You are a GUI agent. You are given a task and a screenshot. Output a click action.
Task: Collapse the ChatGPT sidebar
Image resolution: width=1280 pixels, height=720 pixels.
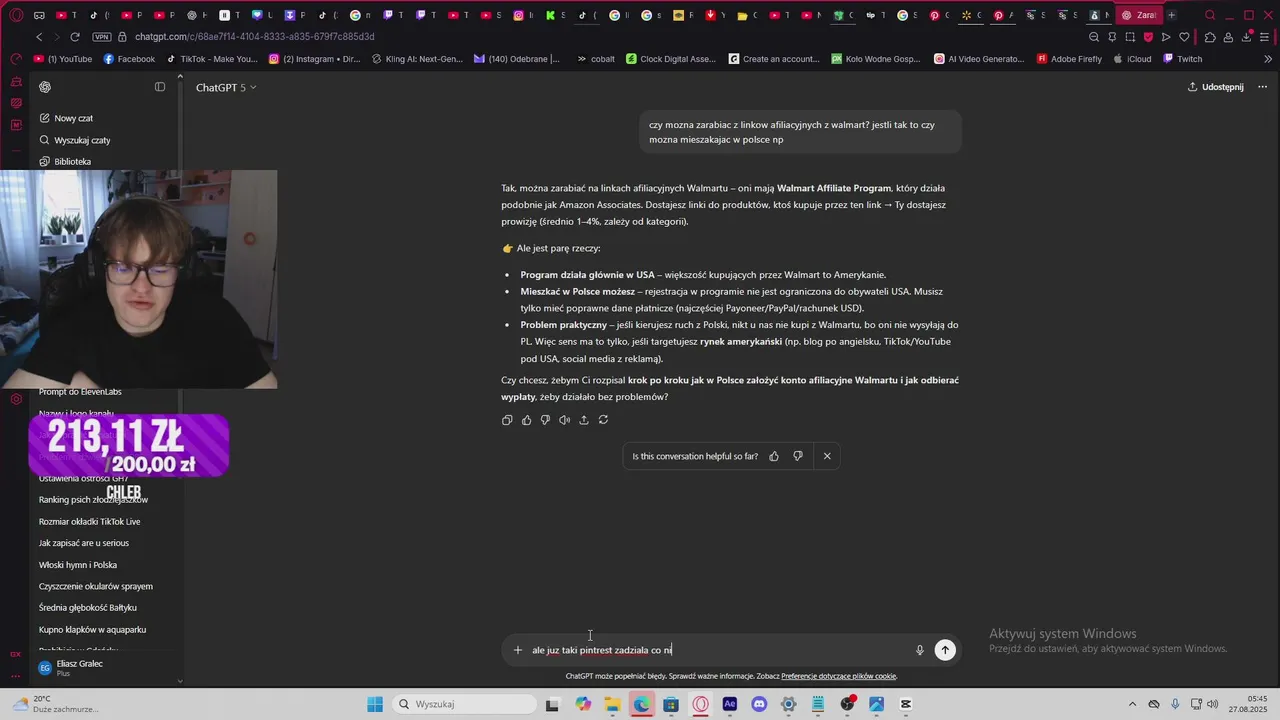[x=160, y=87]
